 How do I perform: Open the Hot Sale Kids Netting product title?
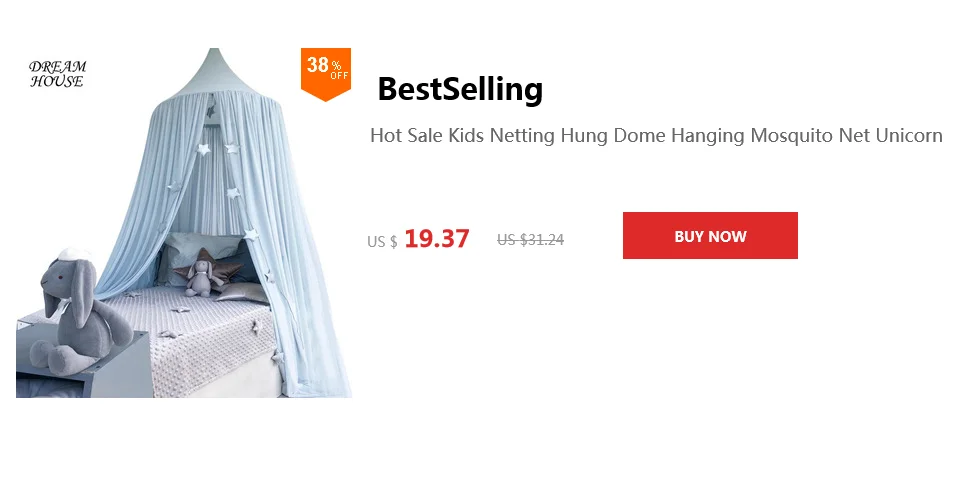[656, 135]
